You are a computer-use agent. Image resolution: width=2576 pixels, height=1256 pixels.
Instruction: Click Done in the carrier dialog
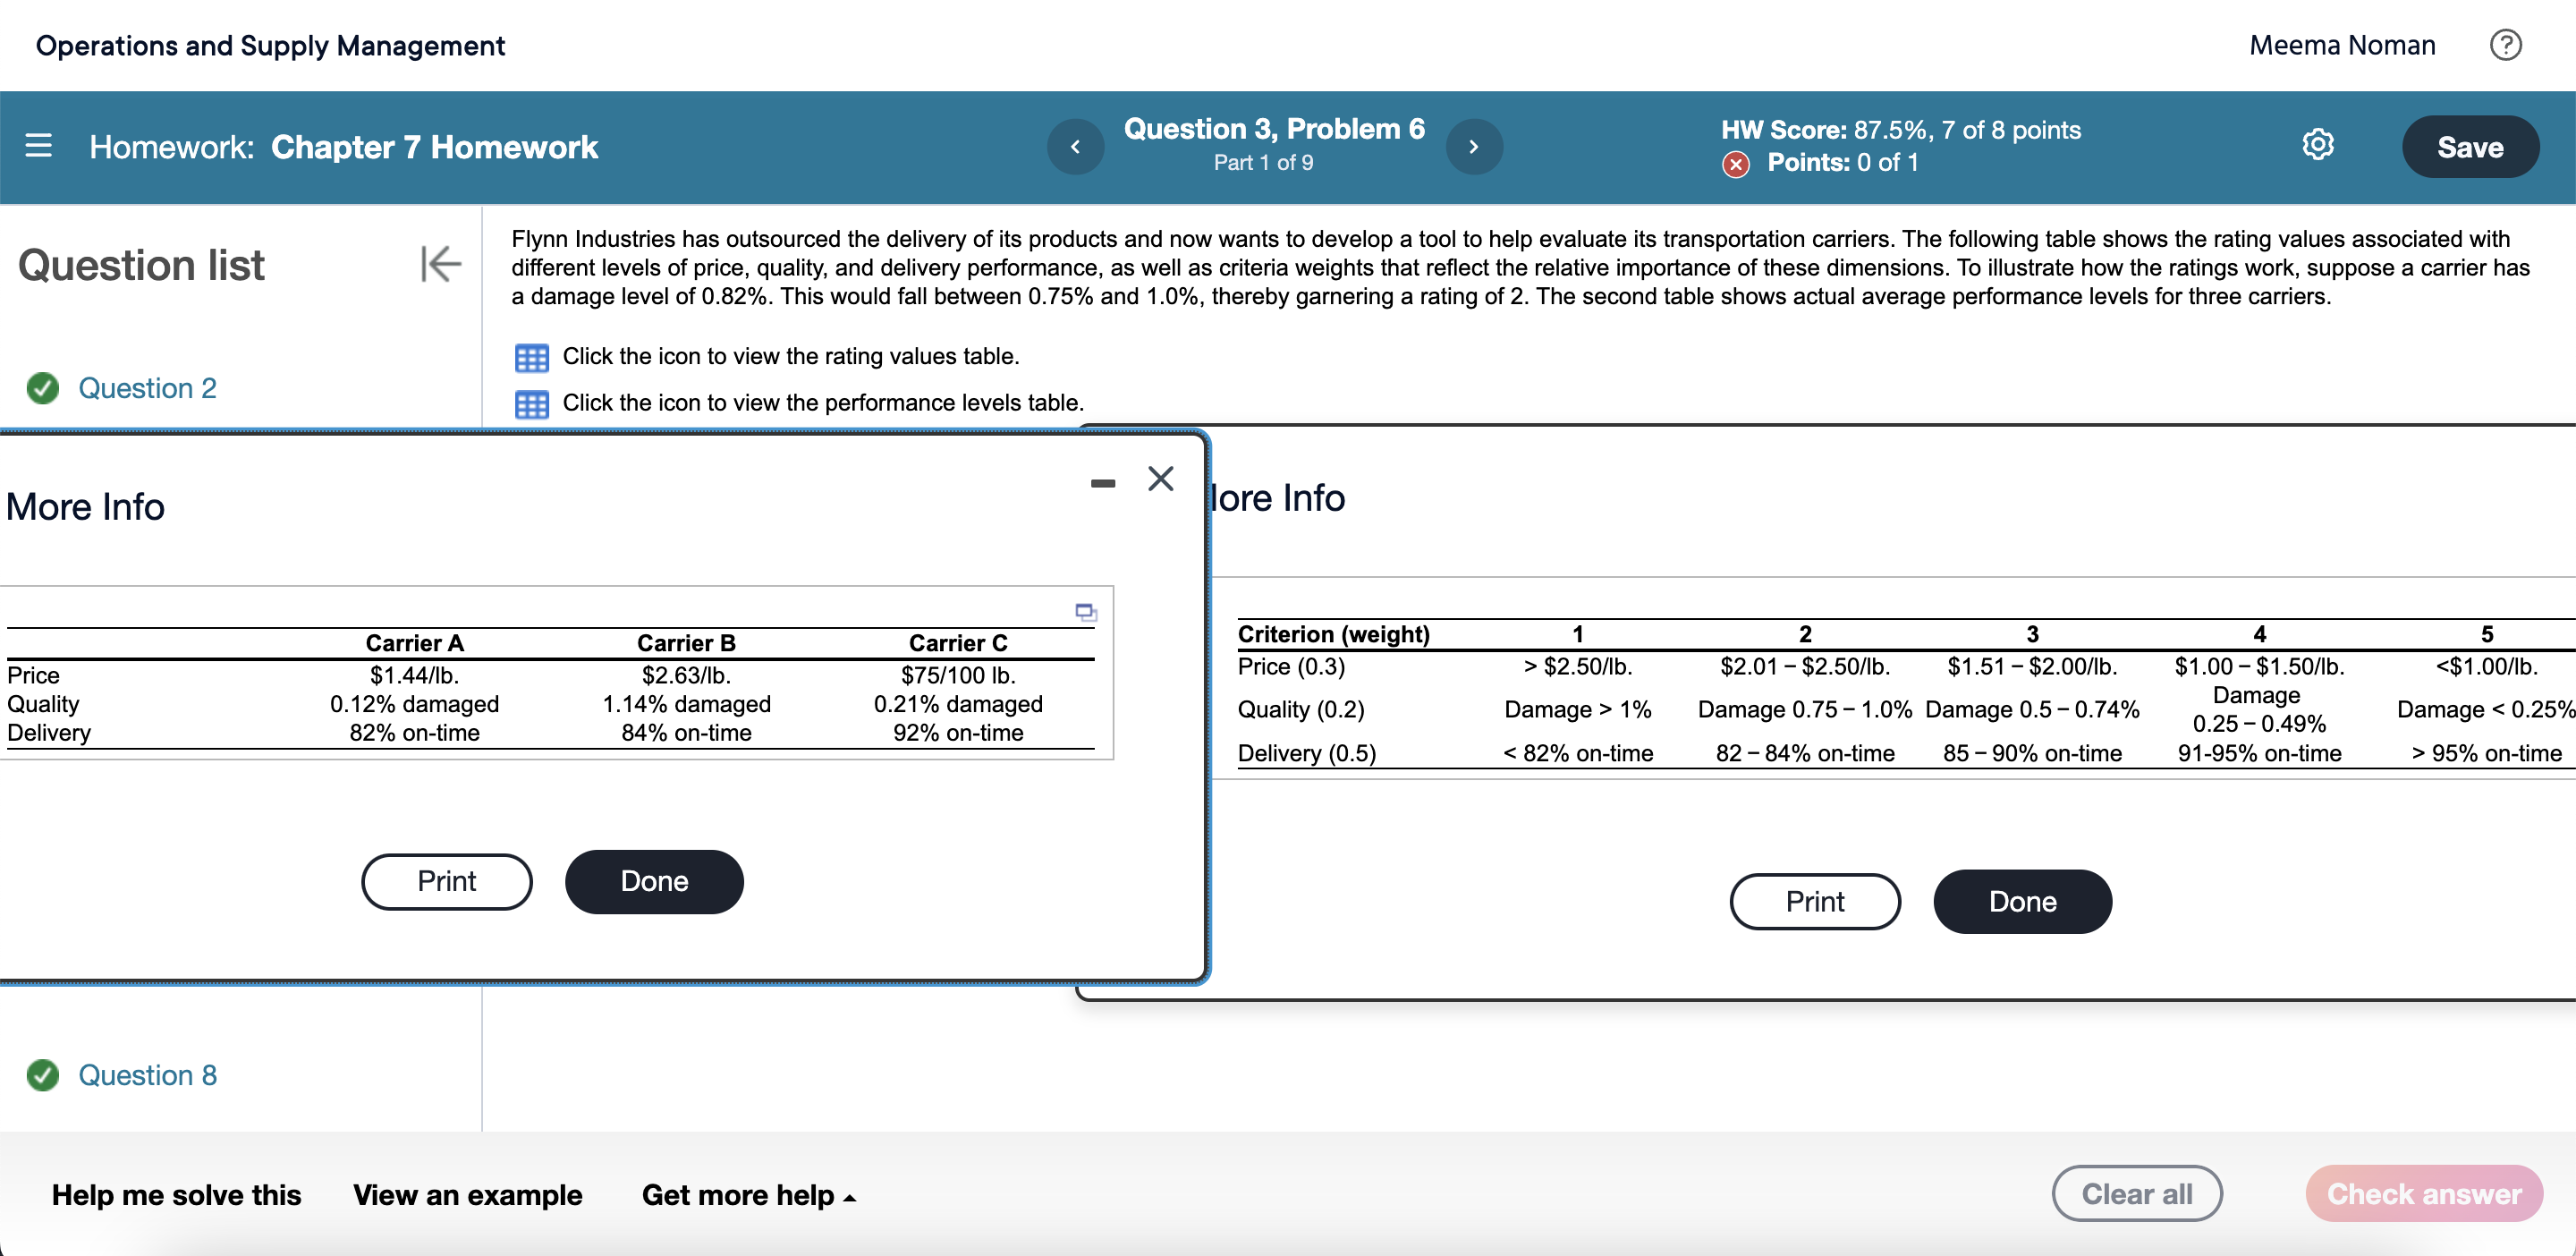click(x=654, y=881)
